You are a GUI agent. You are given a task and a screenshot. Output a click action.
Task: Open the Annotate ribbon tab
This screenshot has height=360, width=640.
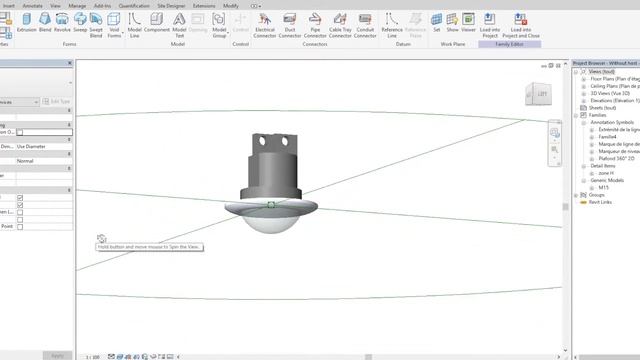pos(32,6)
